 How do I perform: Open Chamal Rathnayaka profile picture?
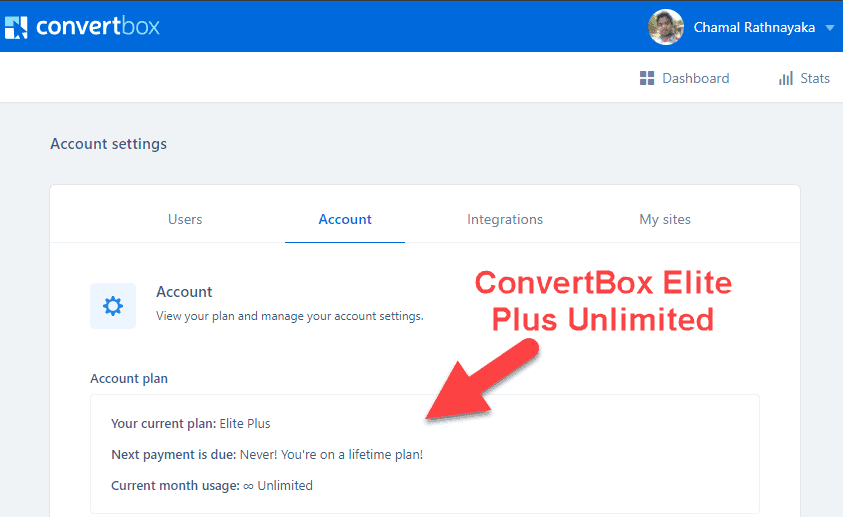[x=666, y=27]
